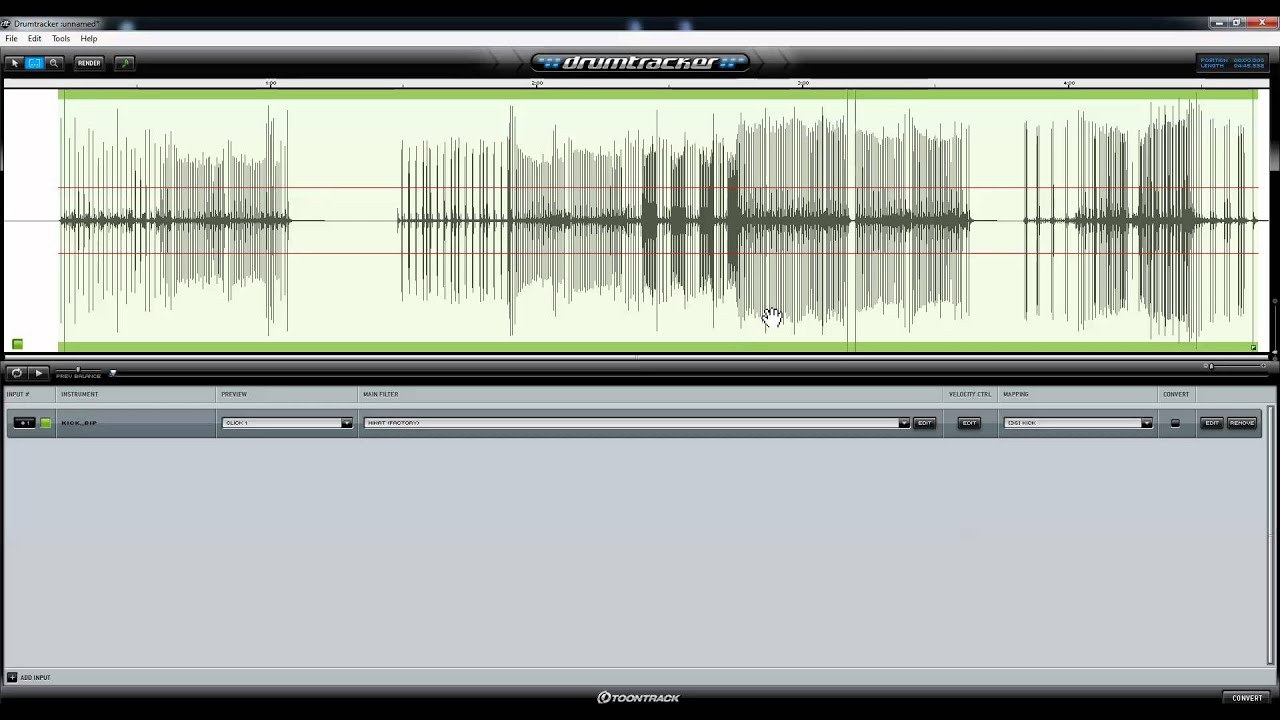The image size is (1280, 720).
Task: Select the KICK_DIP instrument name
Action: [79, 423]
